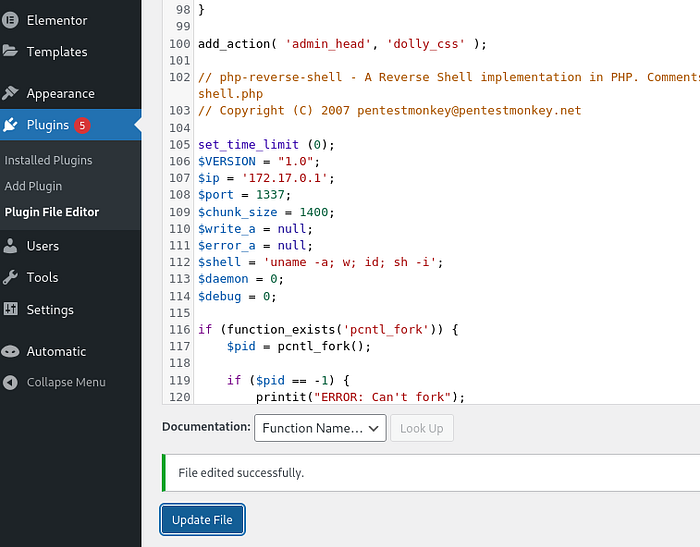
Task: Click line number 100 in the gutter
Action: point(179,44)
